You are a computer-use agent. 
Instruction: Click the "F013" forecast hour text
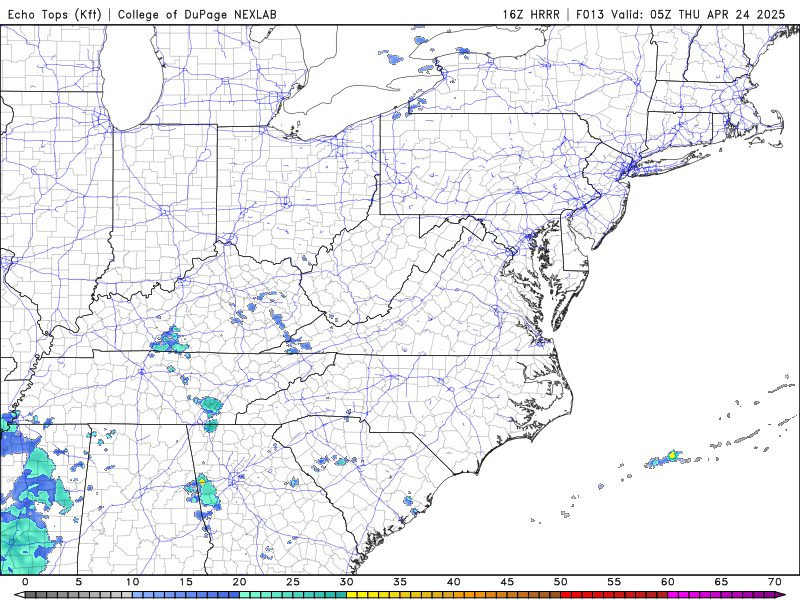tap(591, 14)
